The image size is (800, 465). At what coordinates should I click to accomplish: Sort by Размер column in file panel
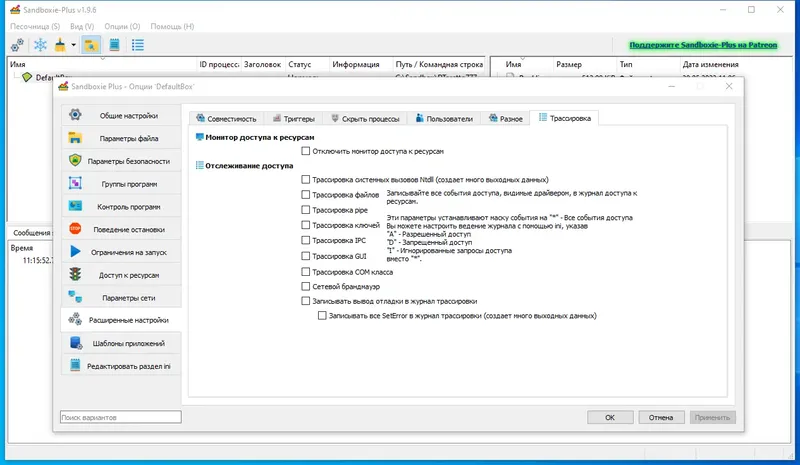click(x=584, y=64)
